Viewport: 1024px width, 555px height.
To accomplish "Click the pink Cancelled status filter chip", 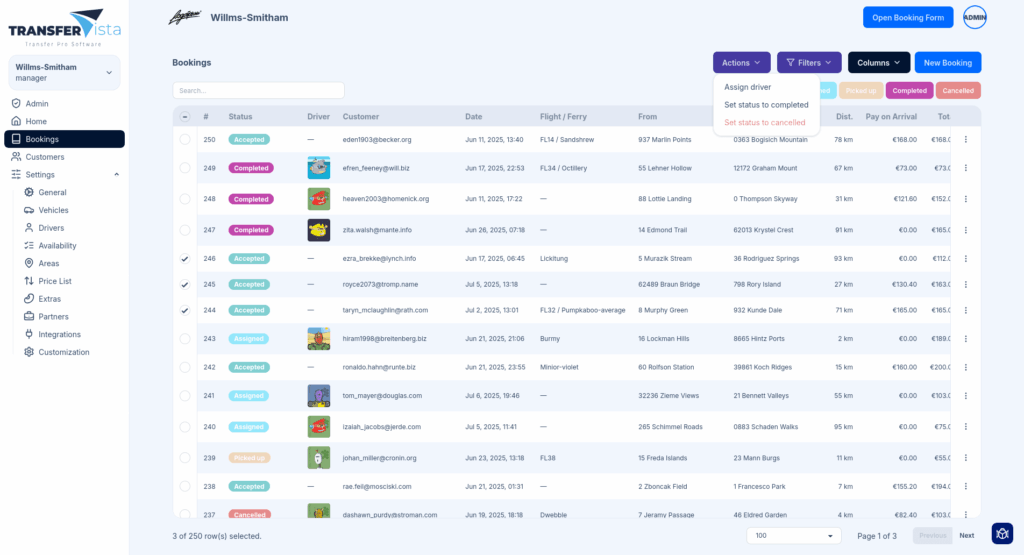I will (x=958, y=90).
